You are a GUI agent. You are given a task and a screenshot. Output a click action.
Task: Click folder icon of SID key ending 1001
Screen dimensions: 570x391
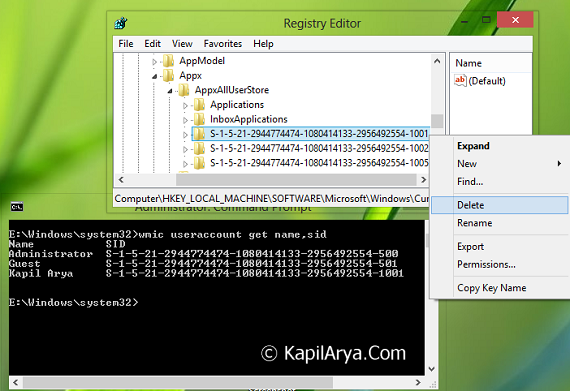coord(199,134)
